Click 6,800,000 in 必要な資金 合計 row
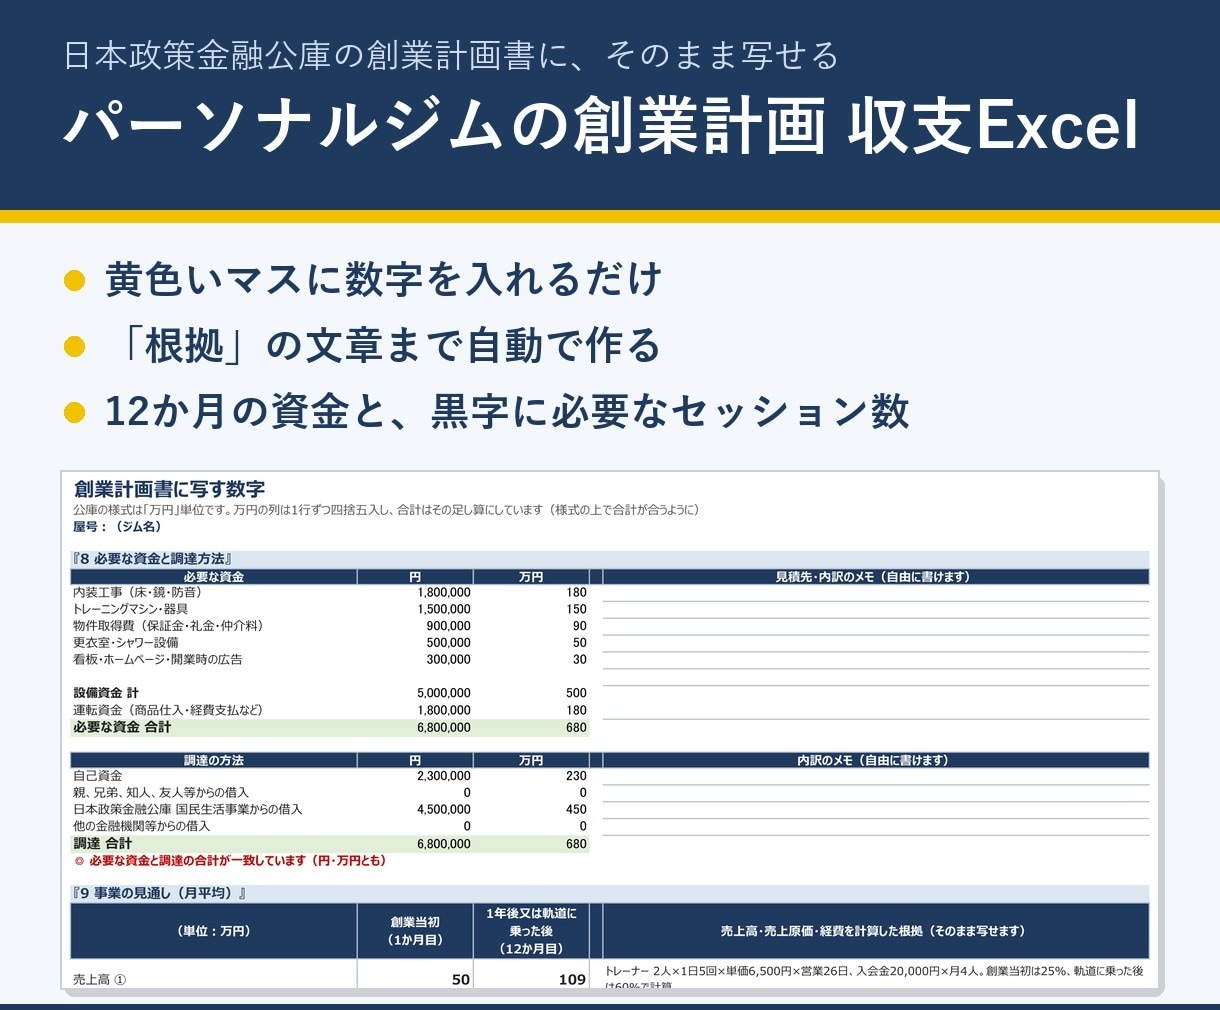 444,727
